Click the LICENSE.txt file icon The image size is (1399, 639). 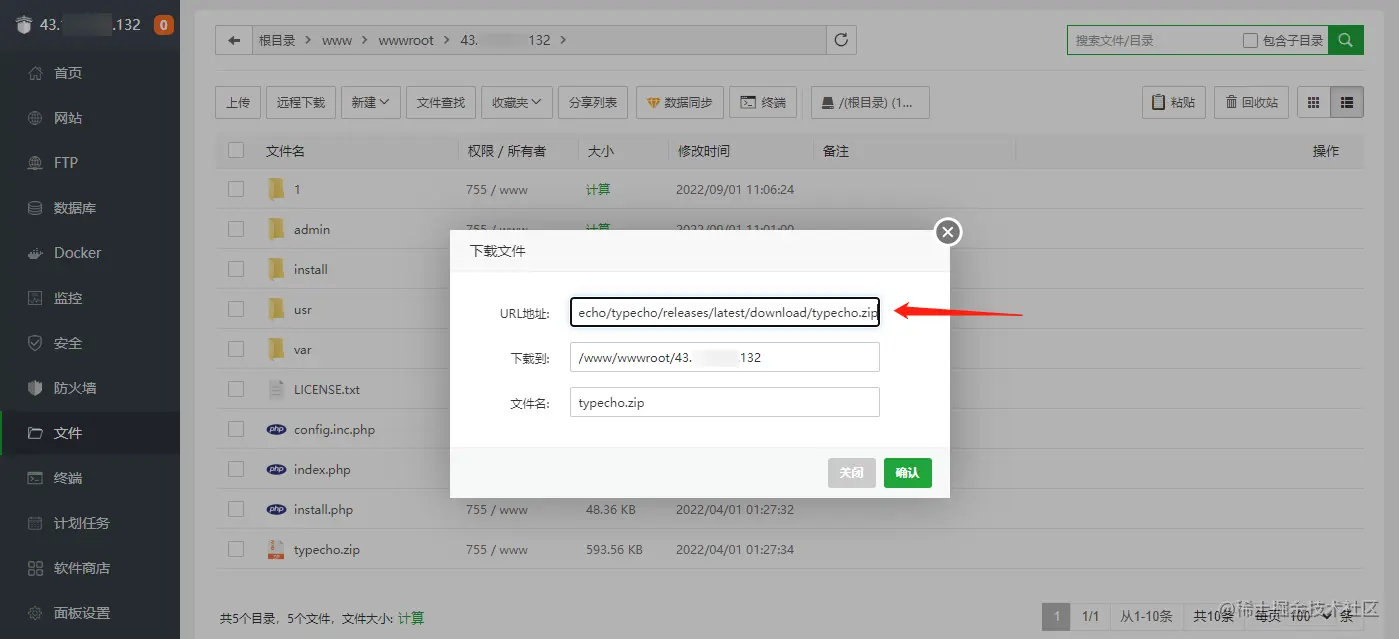coord(276,389)
